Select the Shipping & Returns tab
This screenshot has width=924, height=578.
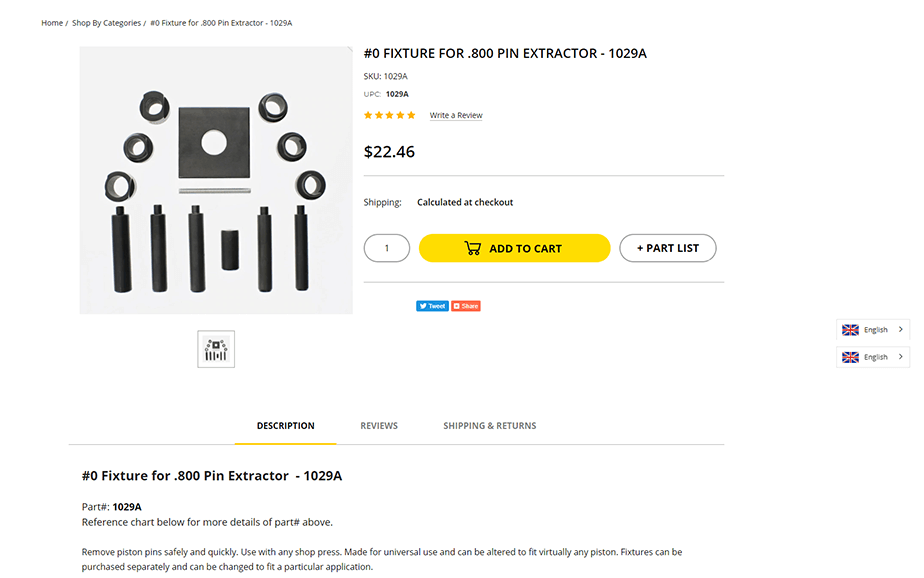click(489, 426)
